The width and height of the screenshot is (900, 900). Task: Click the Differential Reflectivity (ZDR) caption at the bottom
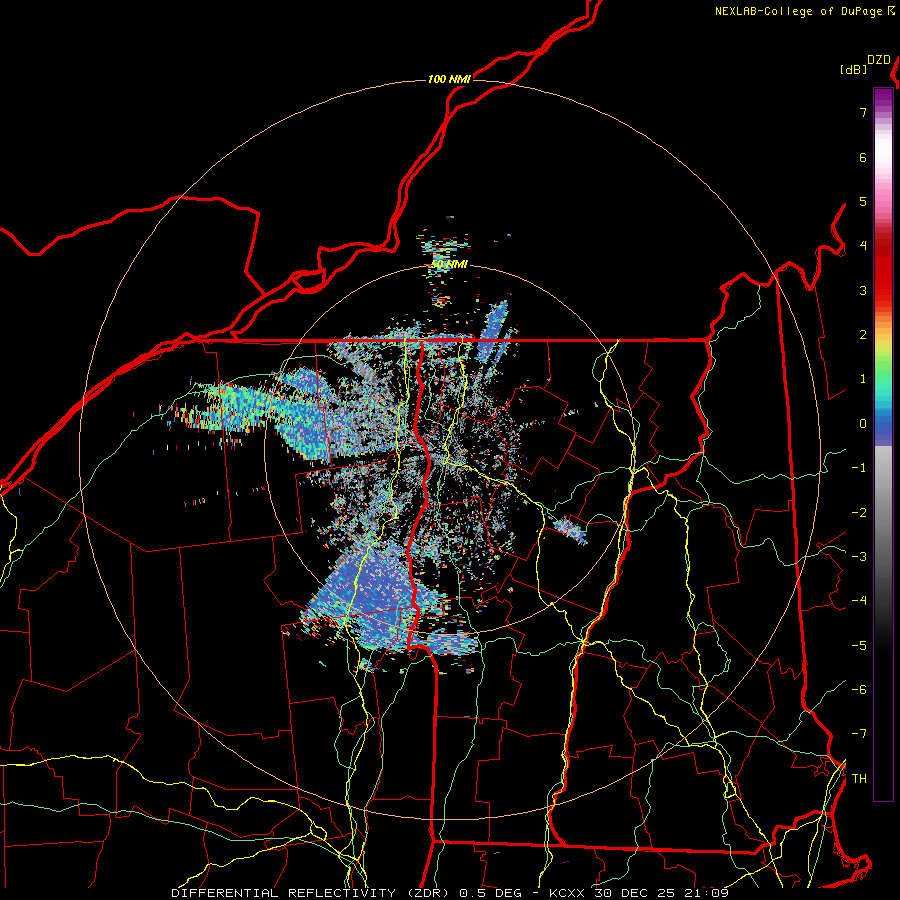point(449,893)
